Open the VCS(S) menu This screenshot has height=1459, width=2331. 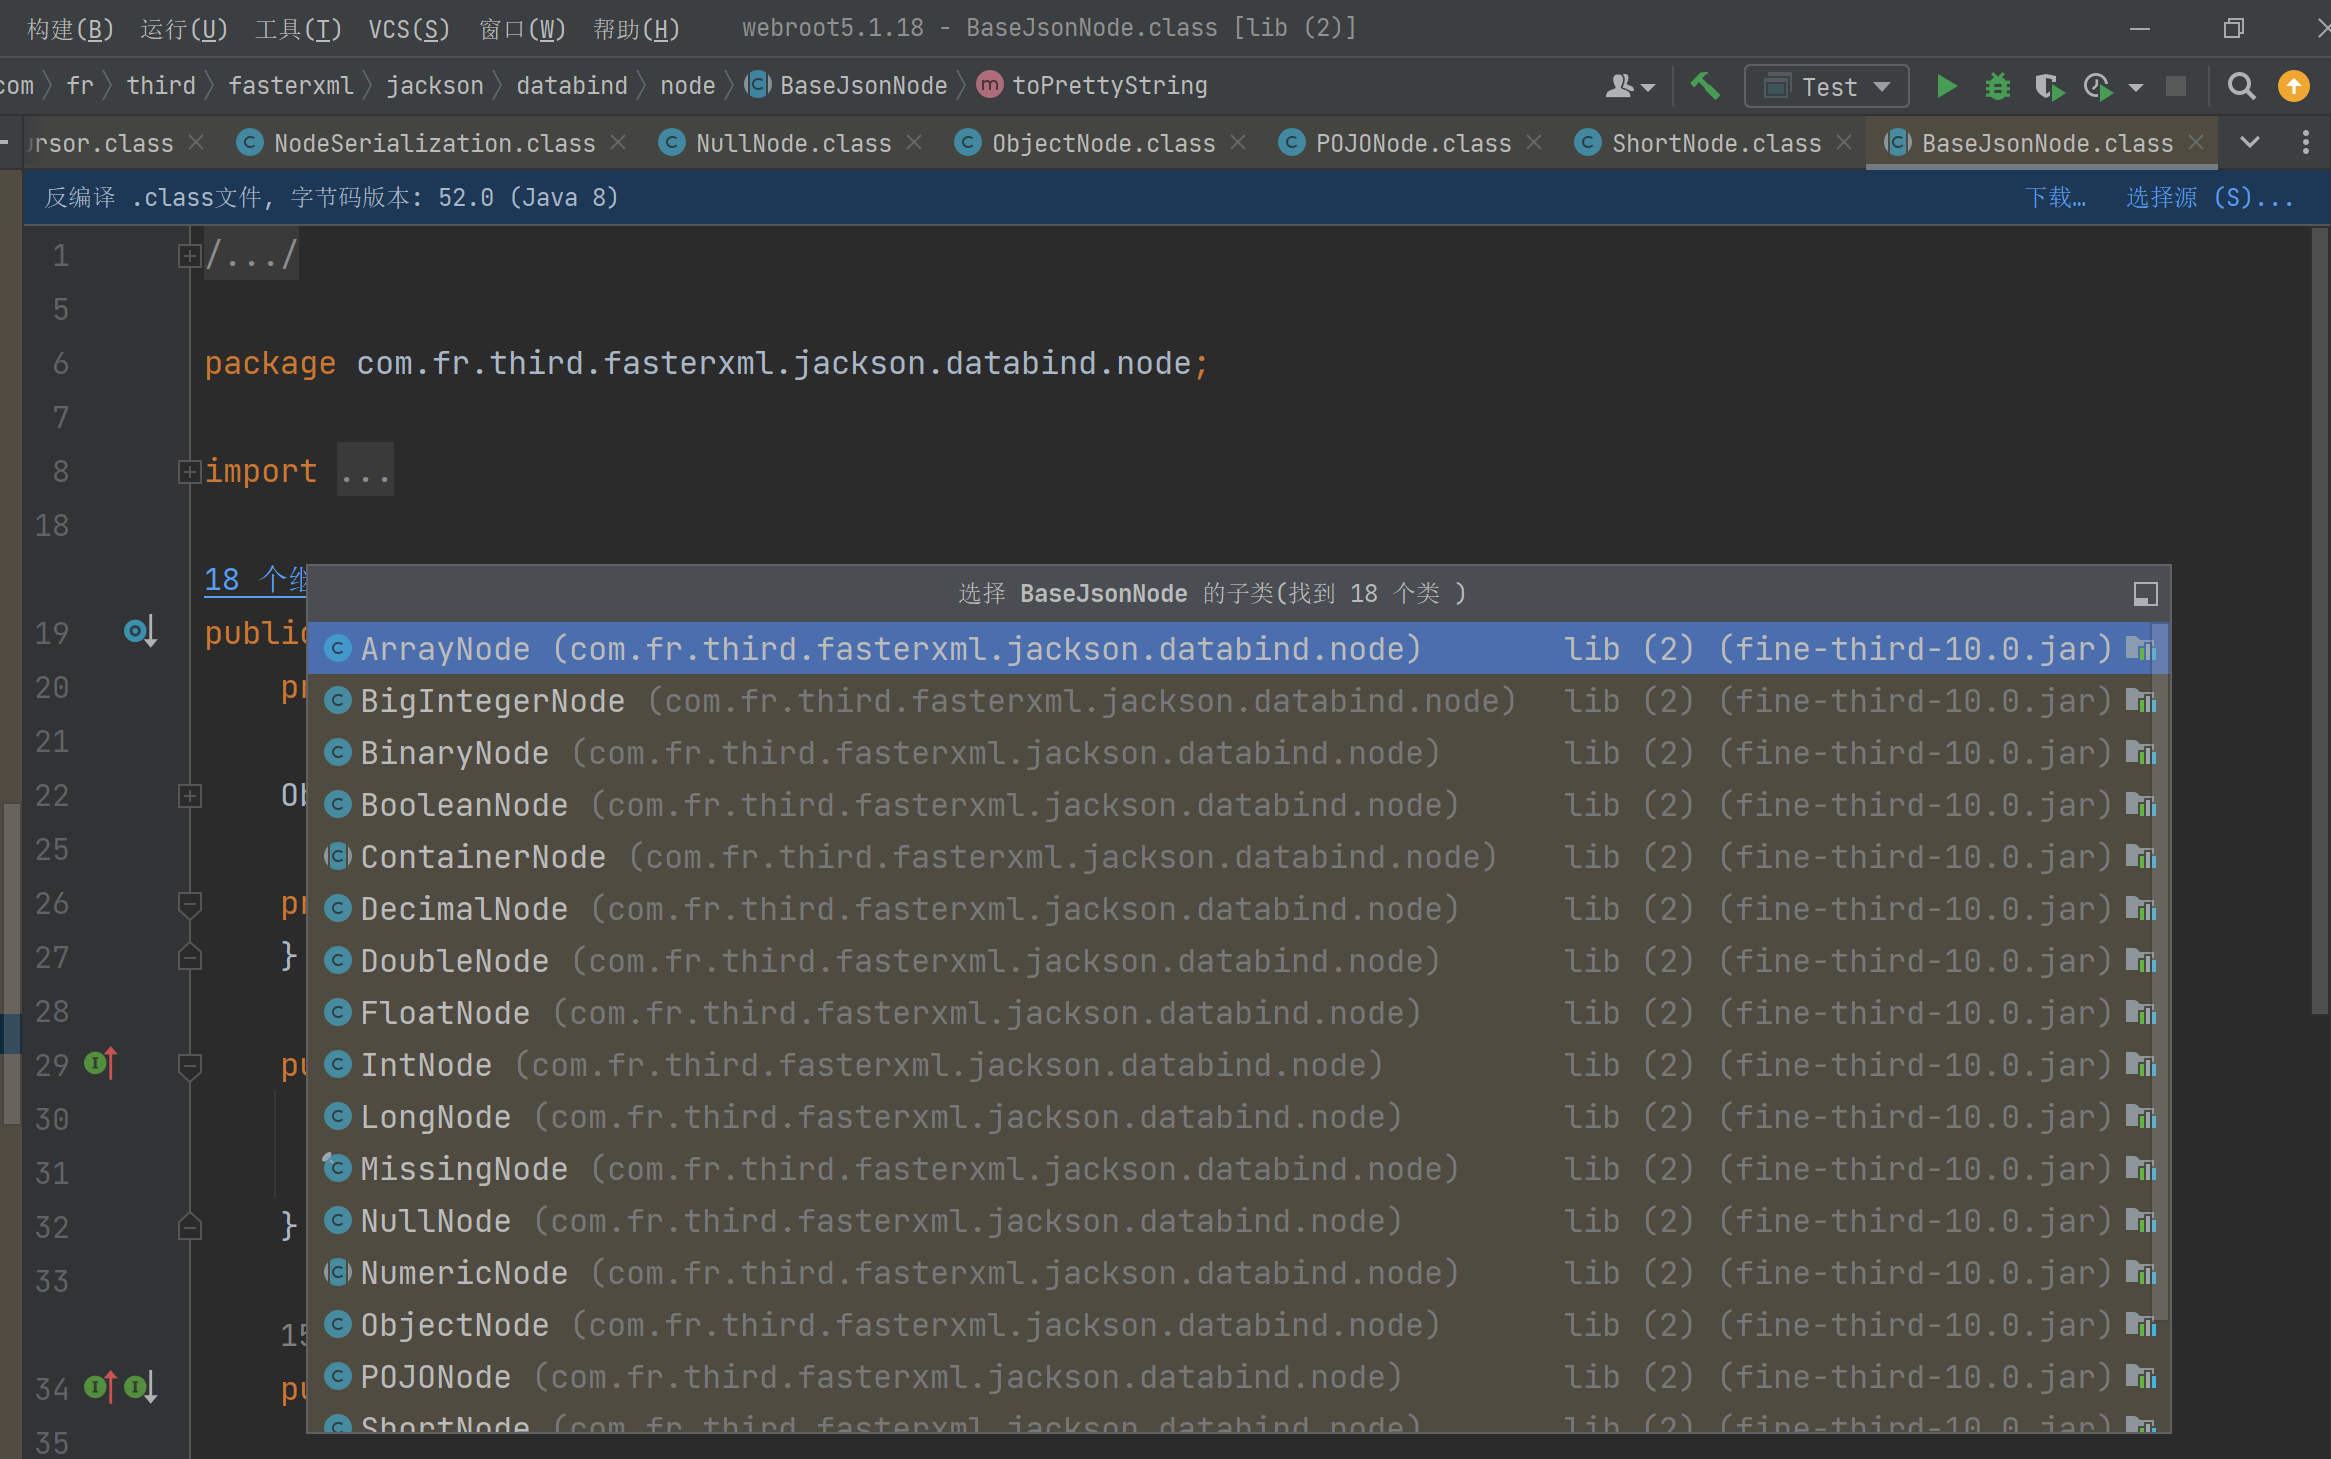(408, 29)
